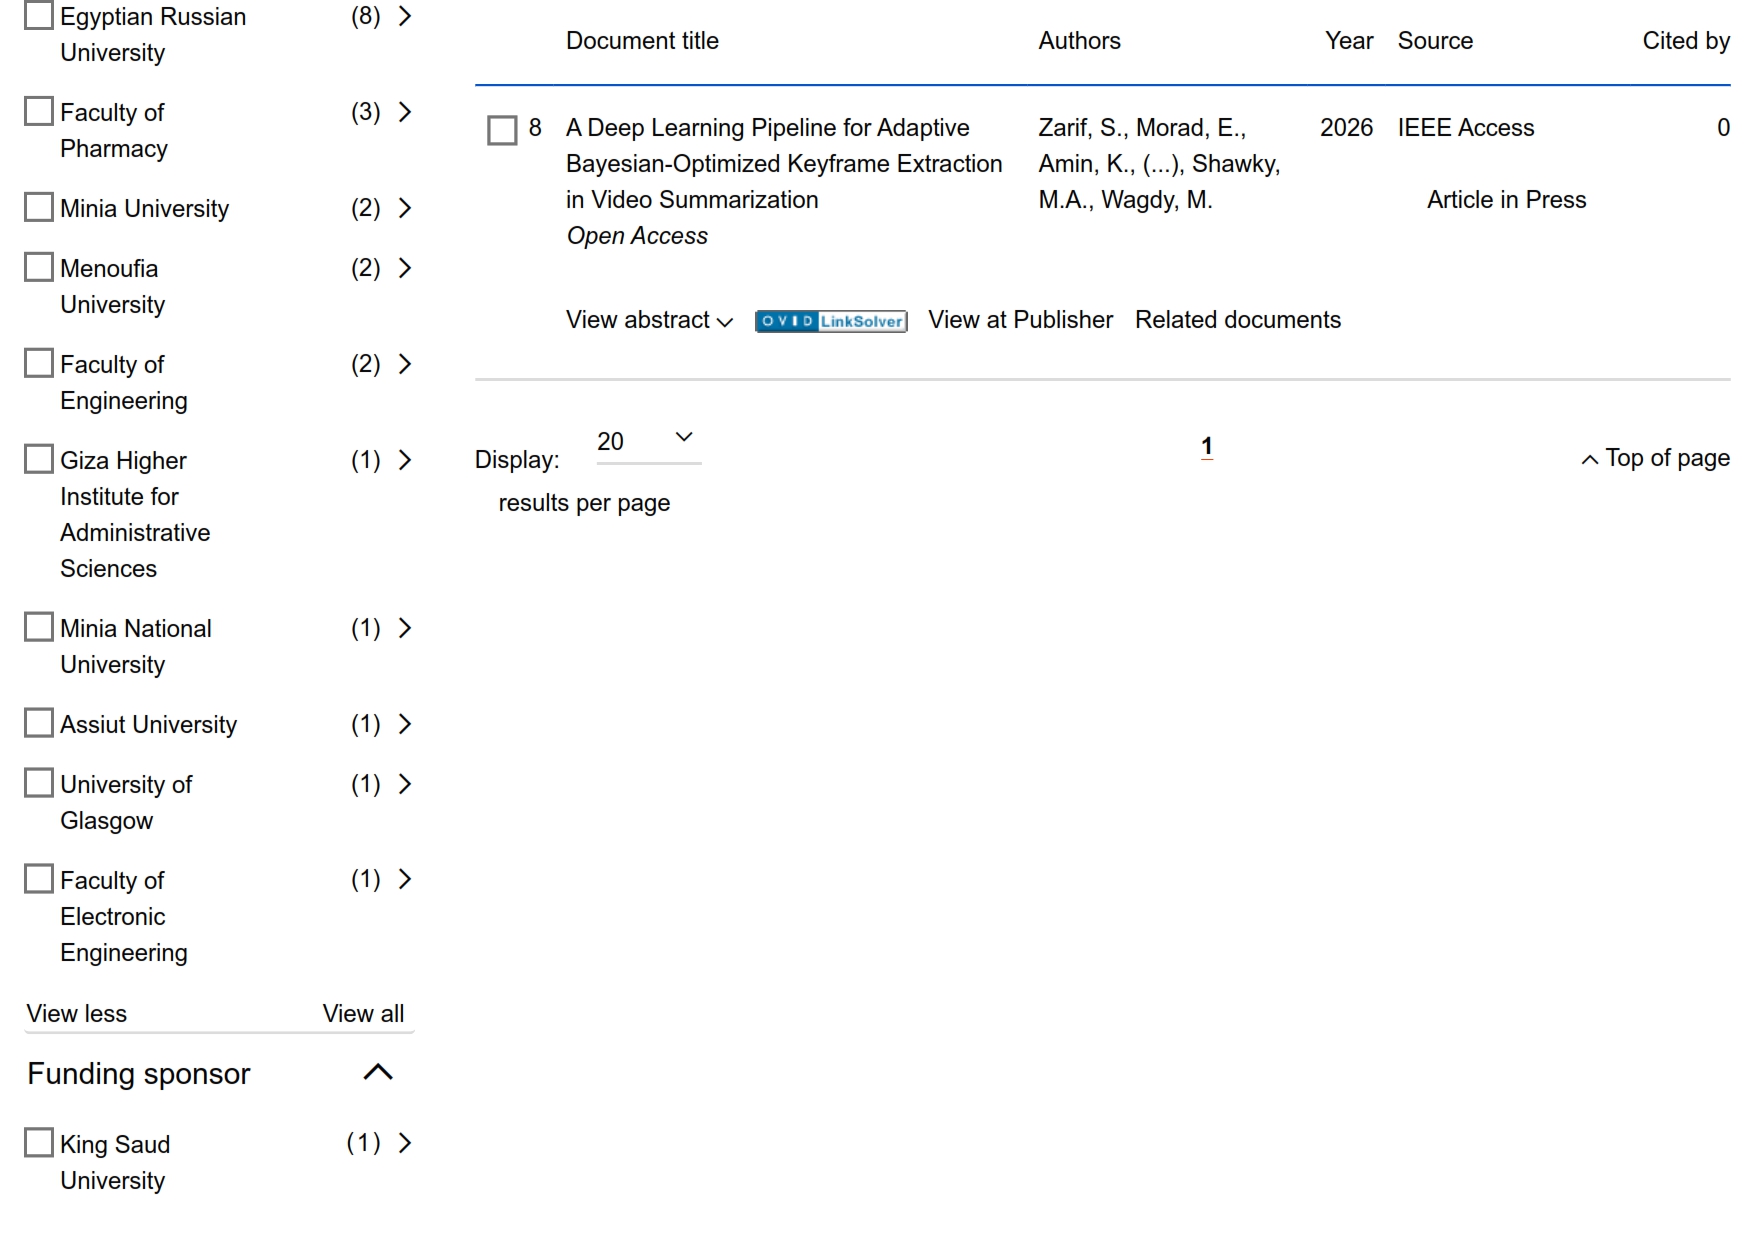
Task: Click chevron arrow next to Egyptian Russian University
Action: (405, 17)
